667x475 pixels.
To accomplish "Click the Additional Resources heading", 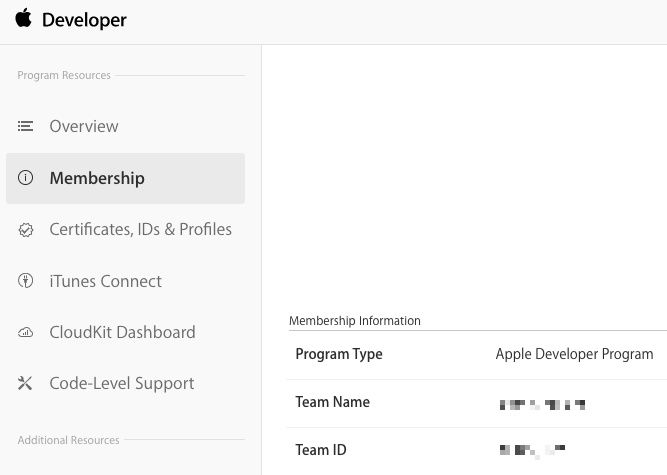I will [x=68, y=440].
